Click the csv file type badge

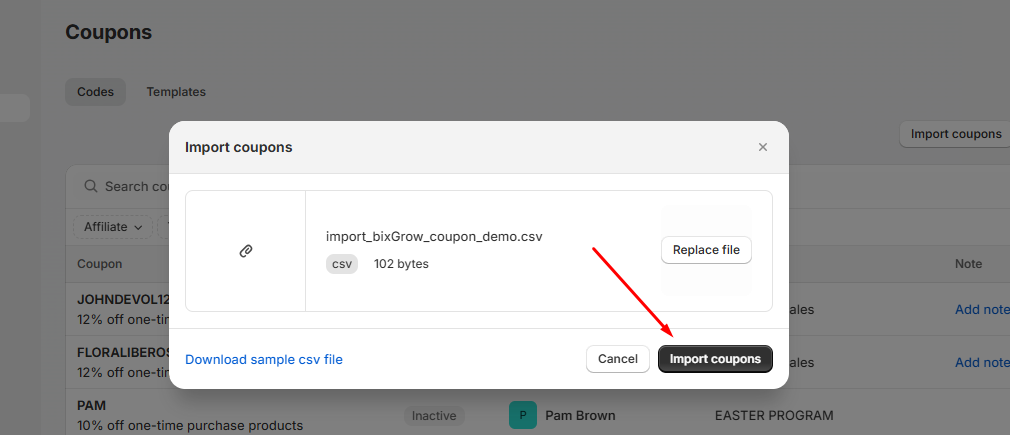pyautogui.click(x=342, y=264)
